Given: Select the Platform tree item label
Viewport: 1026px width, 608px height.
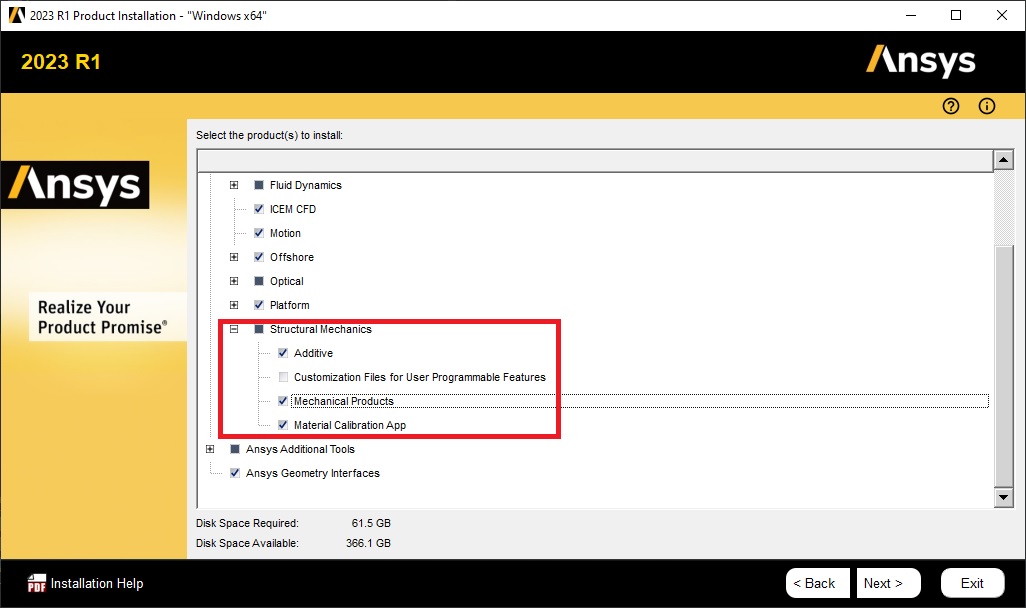Looking at the screenshot, I should [x=289, y=305].
